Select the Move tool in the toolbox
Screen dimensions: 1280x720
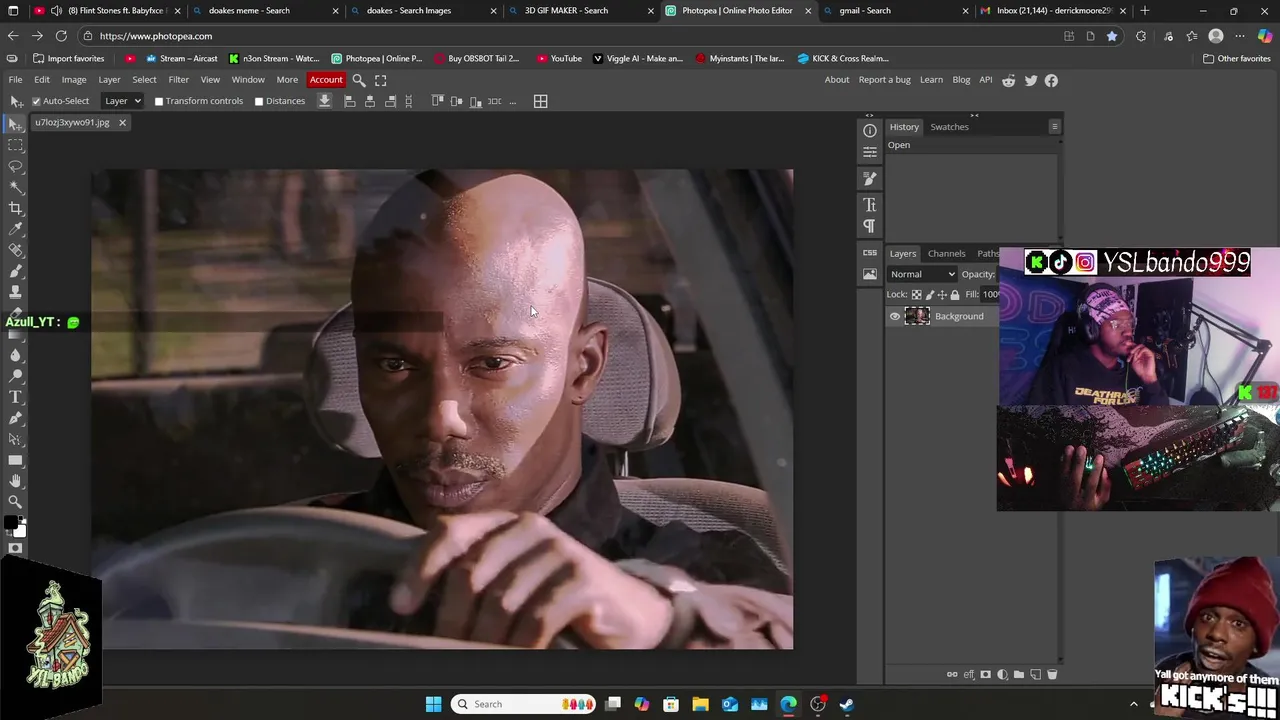[16, 124]
